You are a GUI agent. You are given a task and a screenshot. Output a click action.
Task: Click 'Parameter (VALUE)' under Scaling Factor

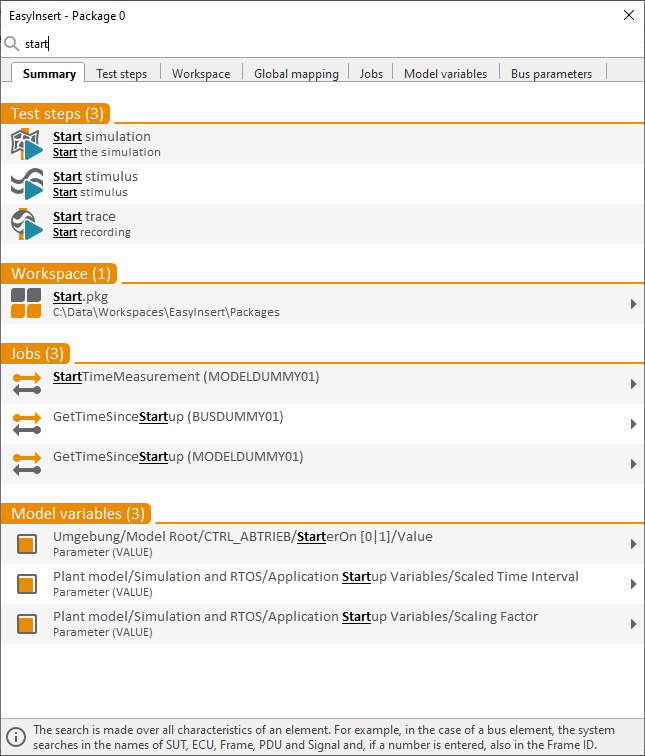click(103, 633)
